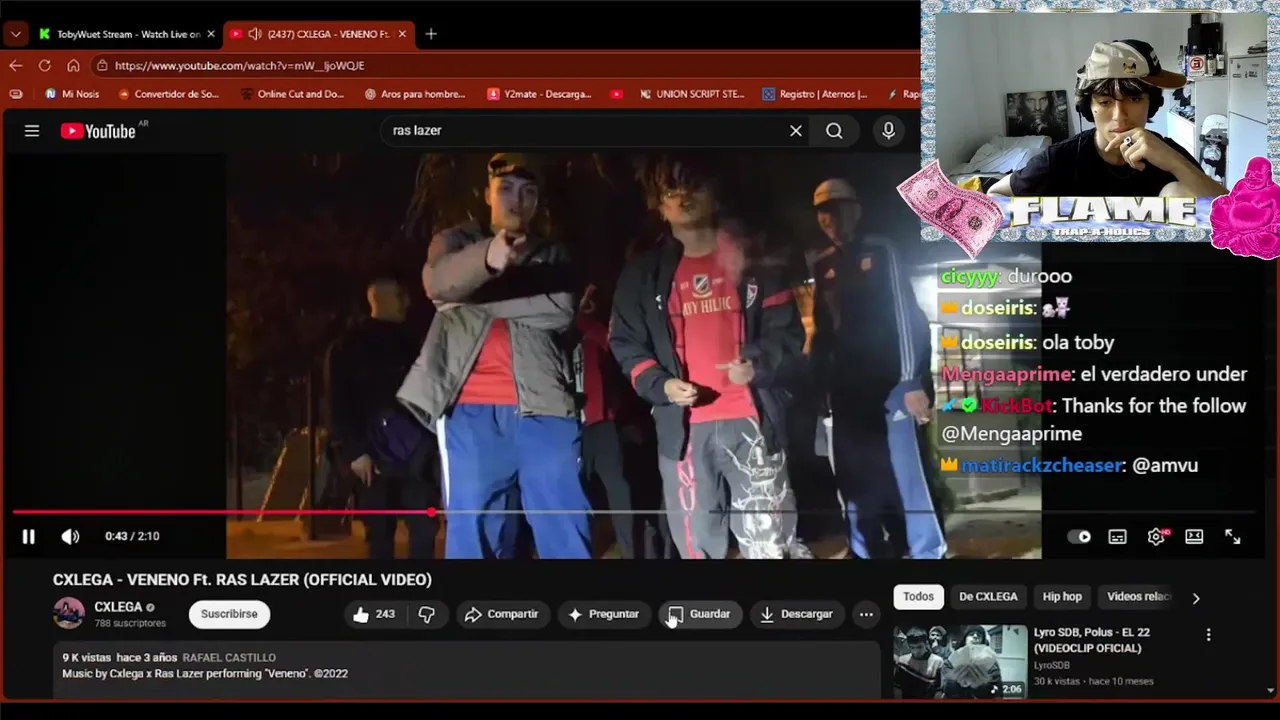Dislike the video with the thumbs-down icon
The width and height of the screenshot is (1280, 720).
coord(426,614)
